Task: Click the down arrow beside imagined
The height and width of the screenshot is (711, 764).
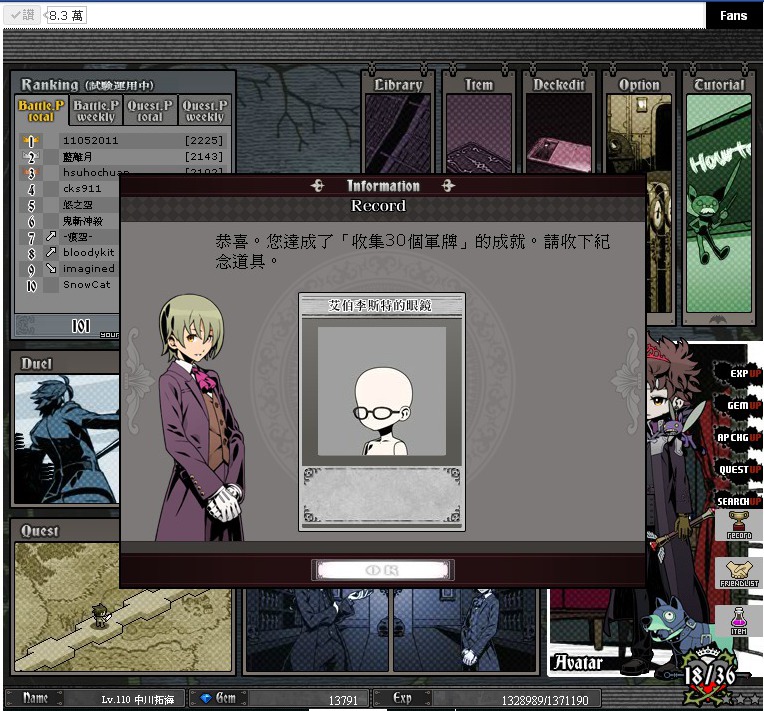Action: pos(51,268)
